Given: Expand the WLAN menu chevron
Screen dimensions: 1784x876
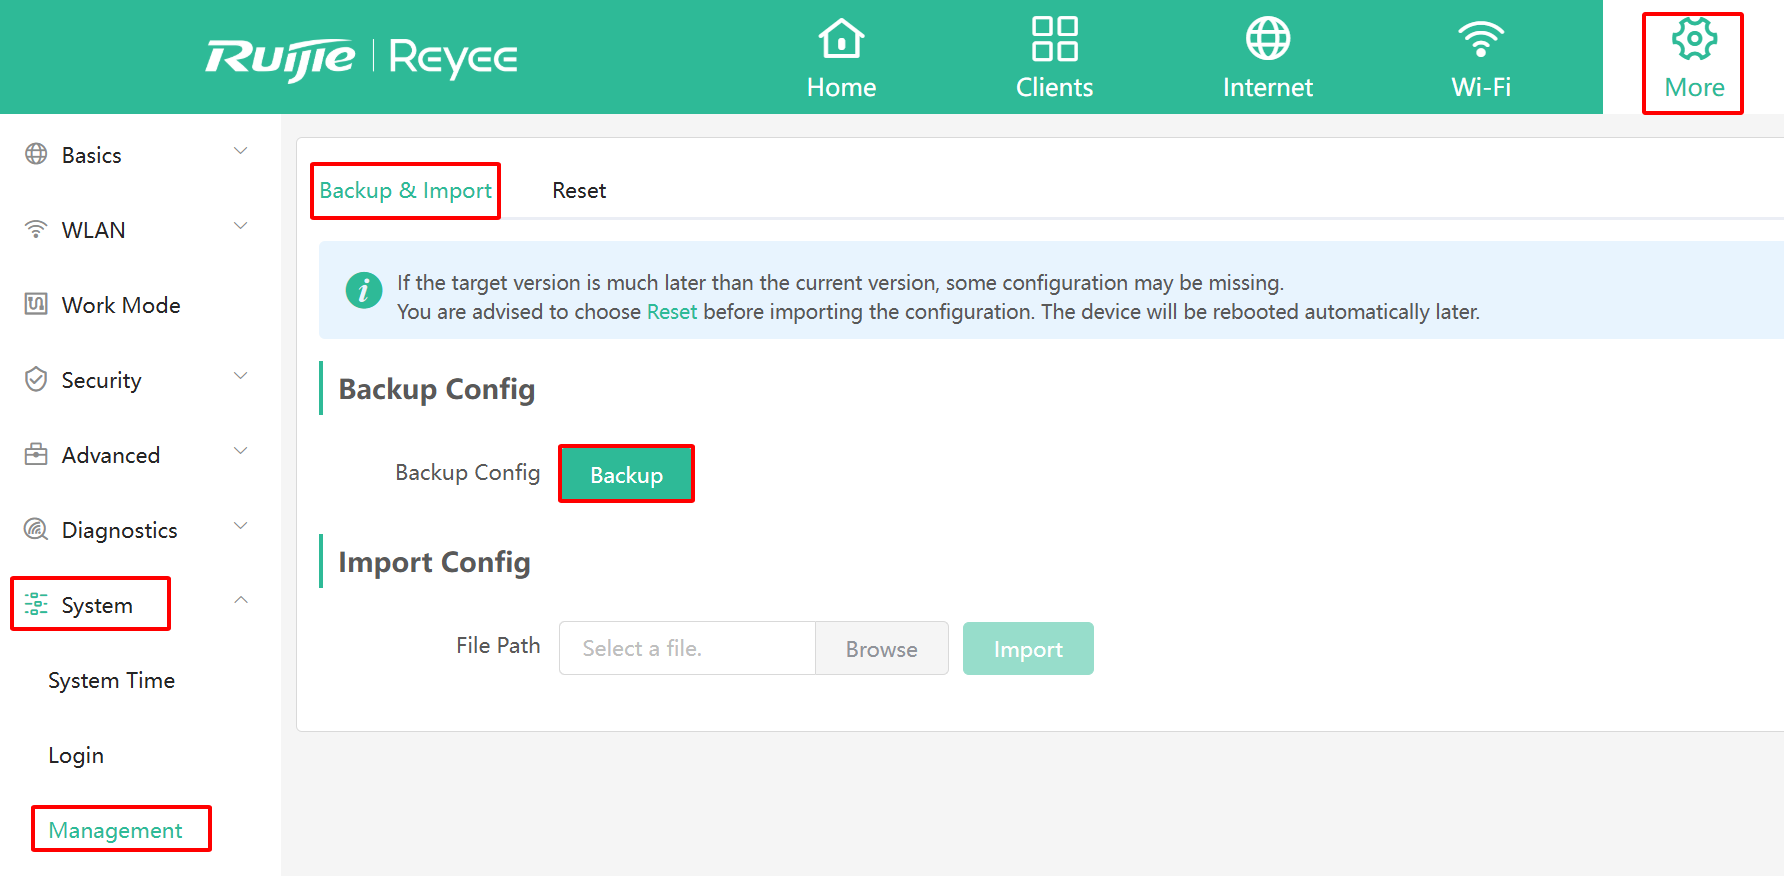Looking at the screenshot, I should 240,226.
